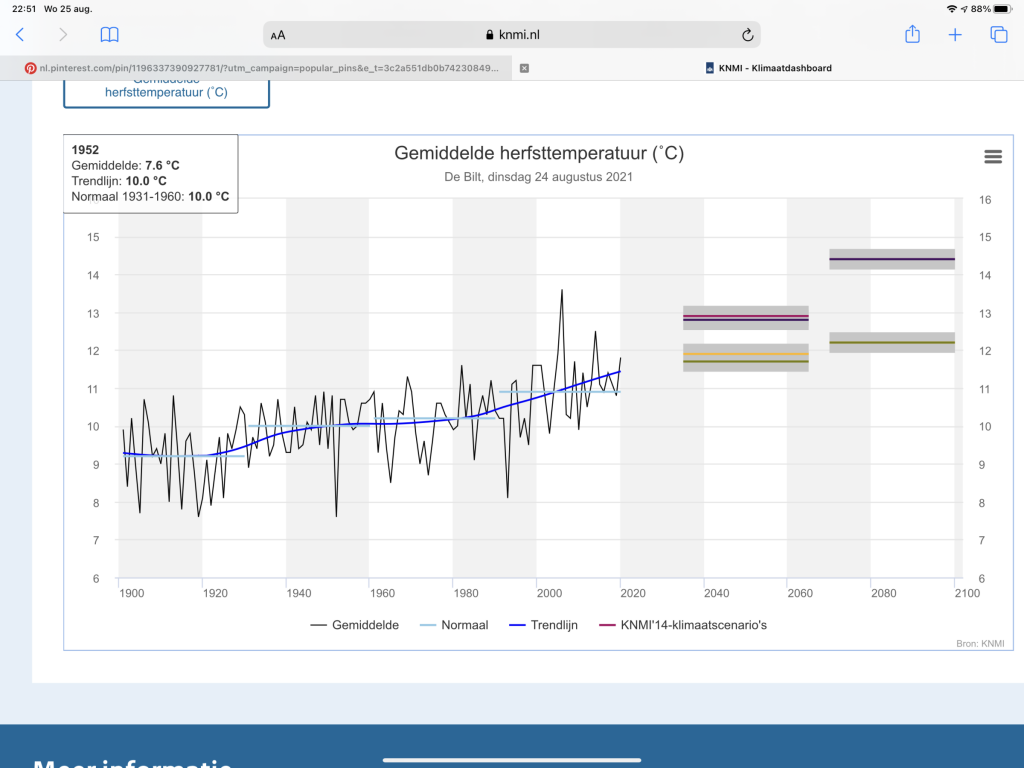Close the Pinterest tab
The height and width of the screenshot is (768, 1024).
524,68
